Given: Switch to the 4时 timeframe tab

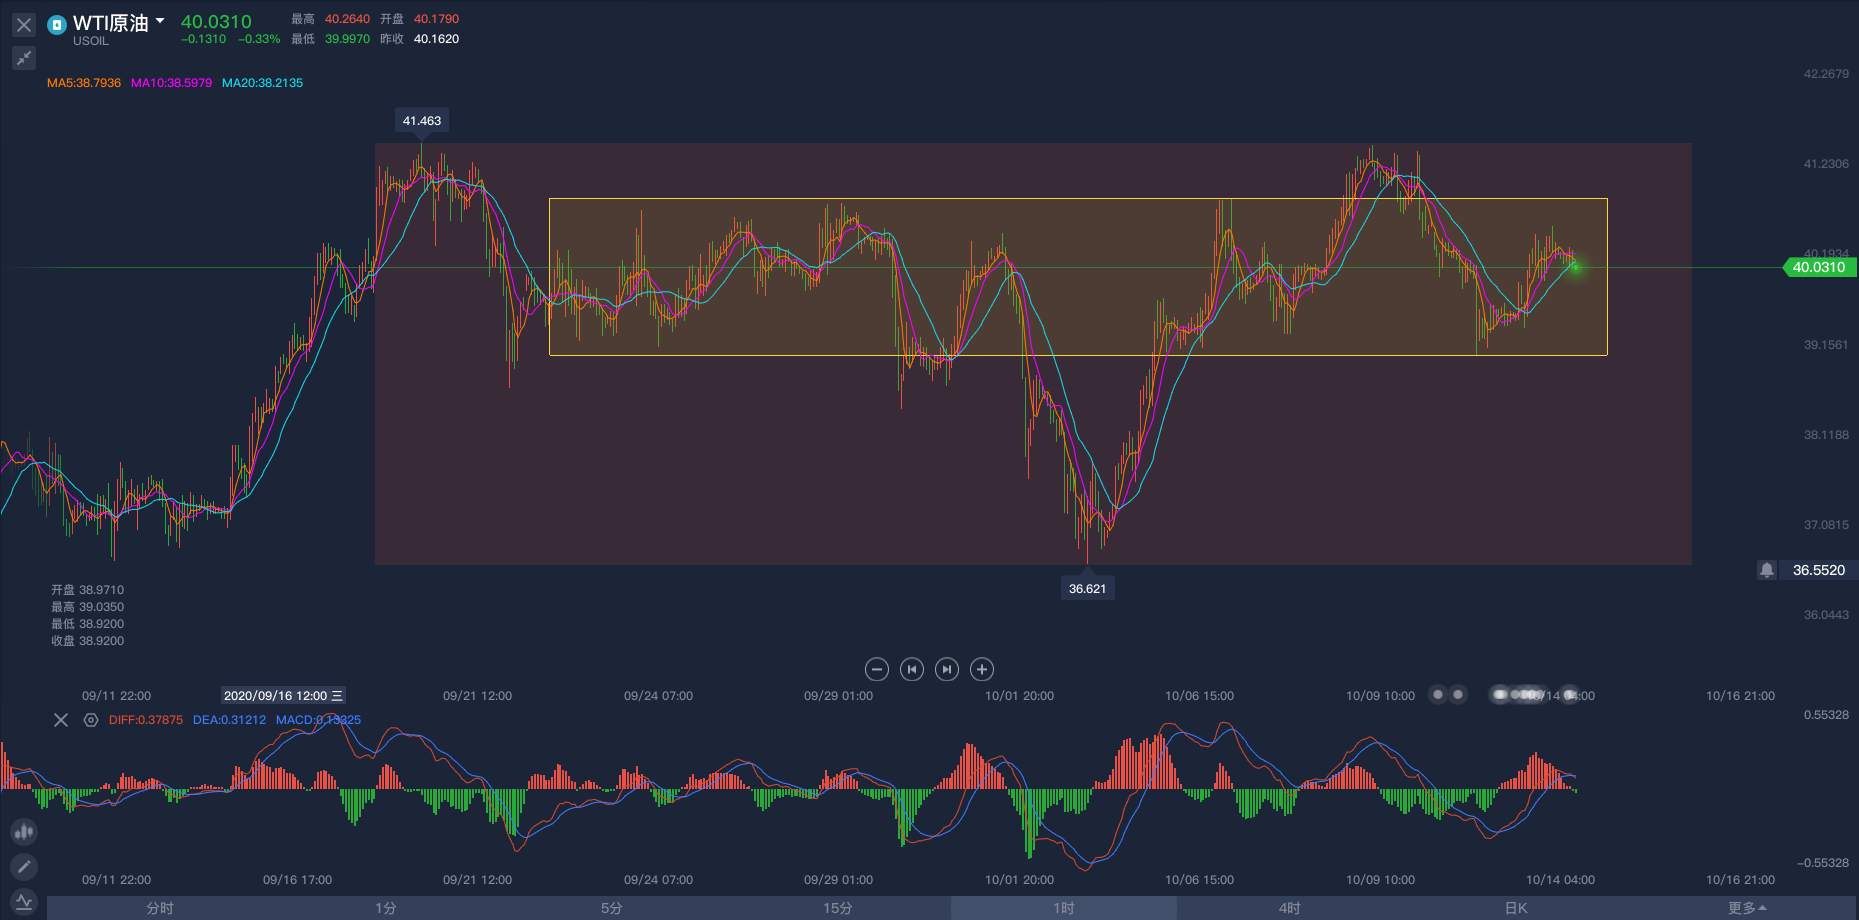Looking at the screenshot, I should (x=1290, y=908).
